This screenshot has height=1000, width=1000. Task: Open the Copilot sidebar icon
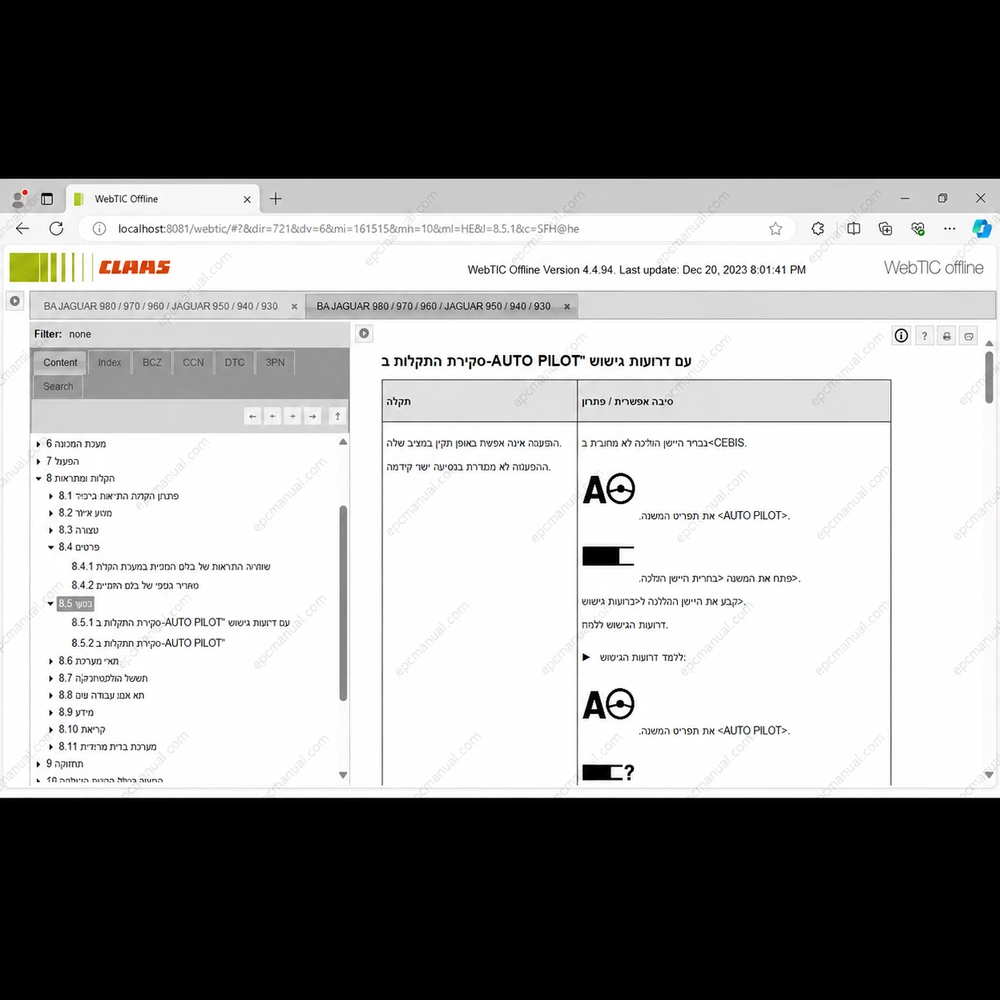pos(982,228)
